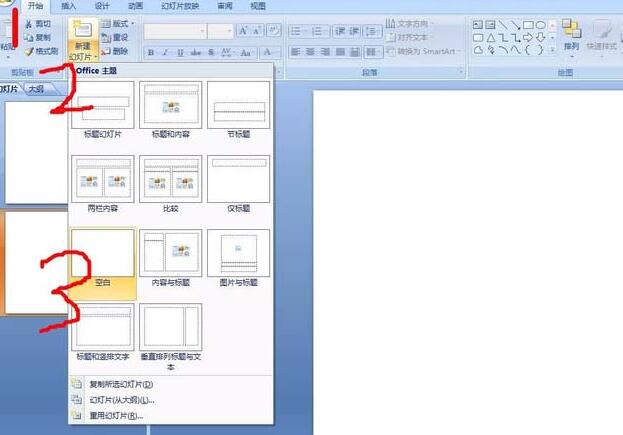This screenshot has height=435, width=623.
Task: Toggle Strikethrough abc formatting
Action: 195,52
